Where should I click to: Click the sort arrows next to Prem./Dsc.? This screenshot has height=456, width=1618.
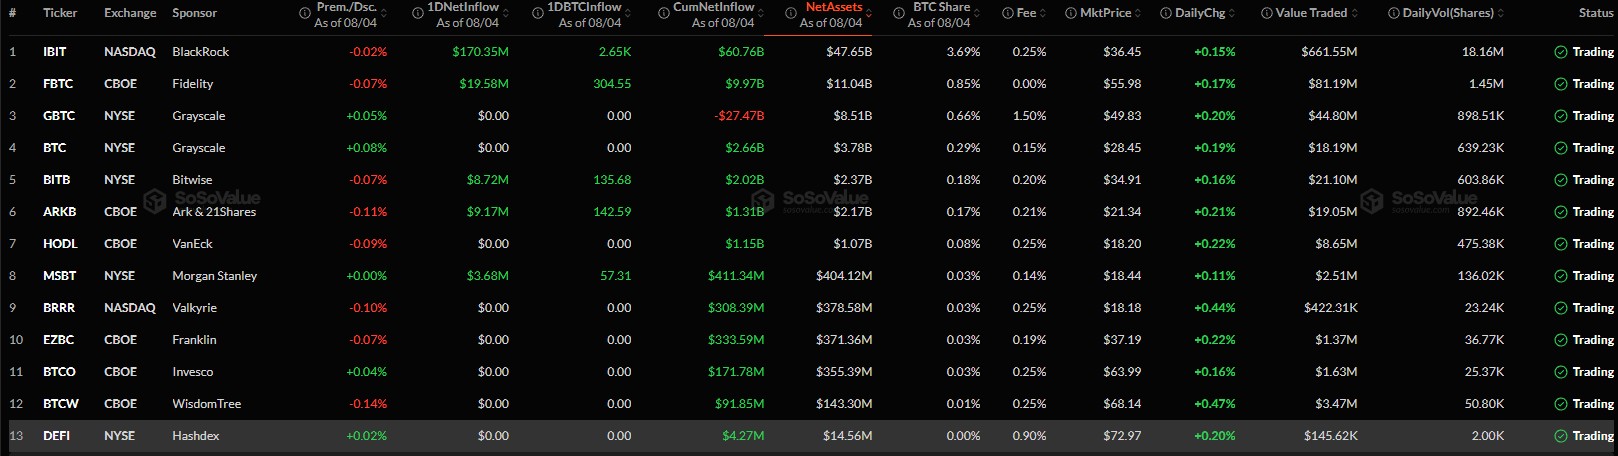click(x=384, y=13)
